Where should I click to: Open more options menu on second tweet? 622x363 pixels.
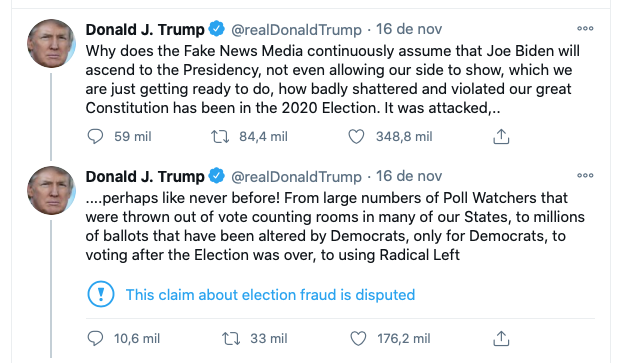point(585,175)
